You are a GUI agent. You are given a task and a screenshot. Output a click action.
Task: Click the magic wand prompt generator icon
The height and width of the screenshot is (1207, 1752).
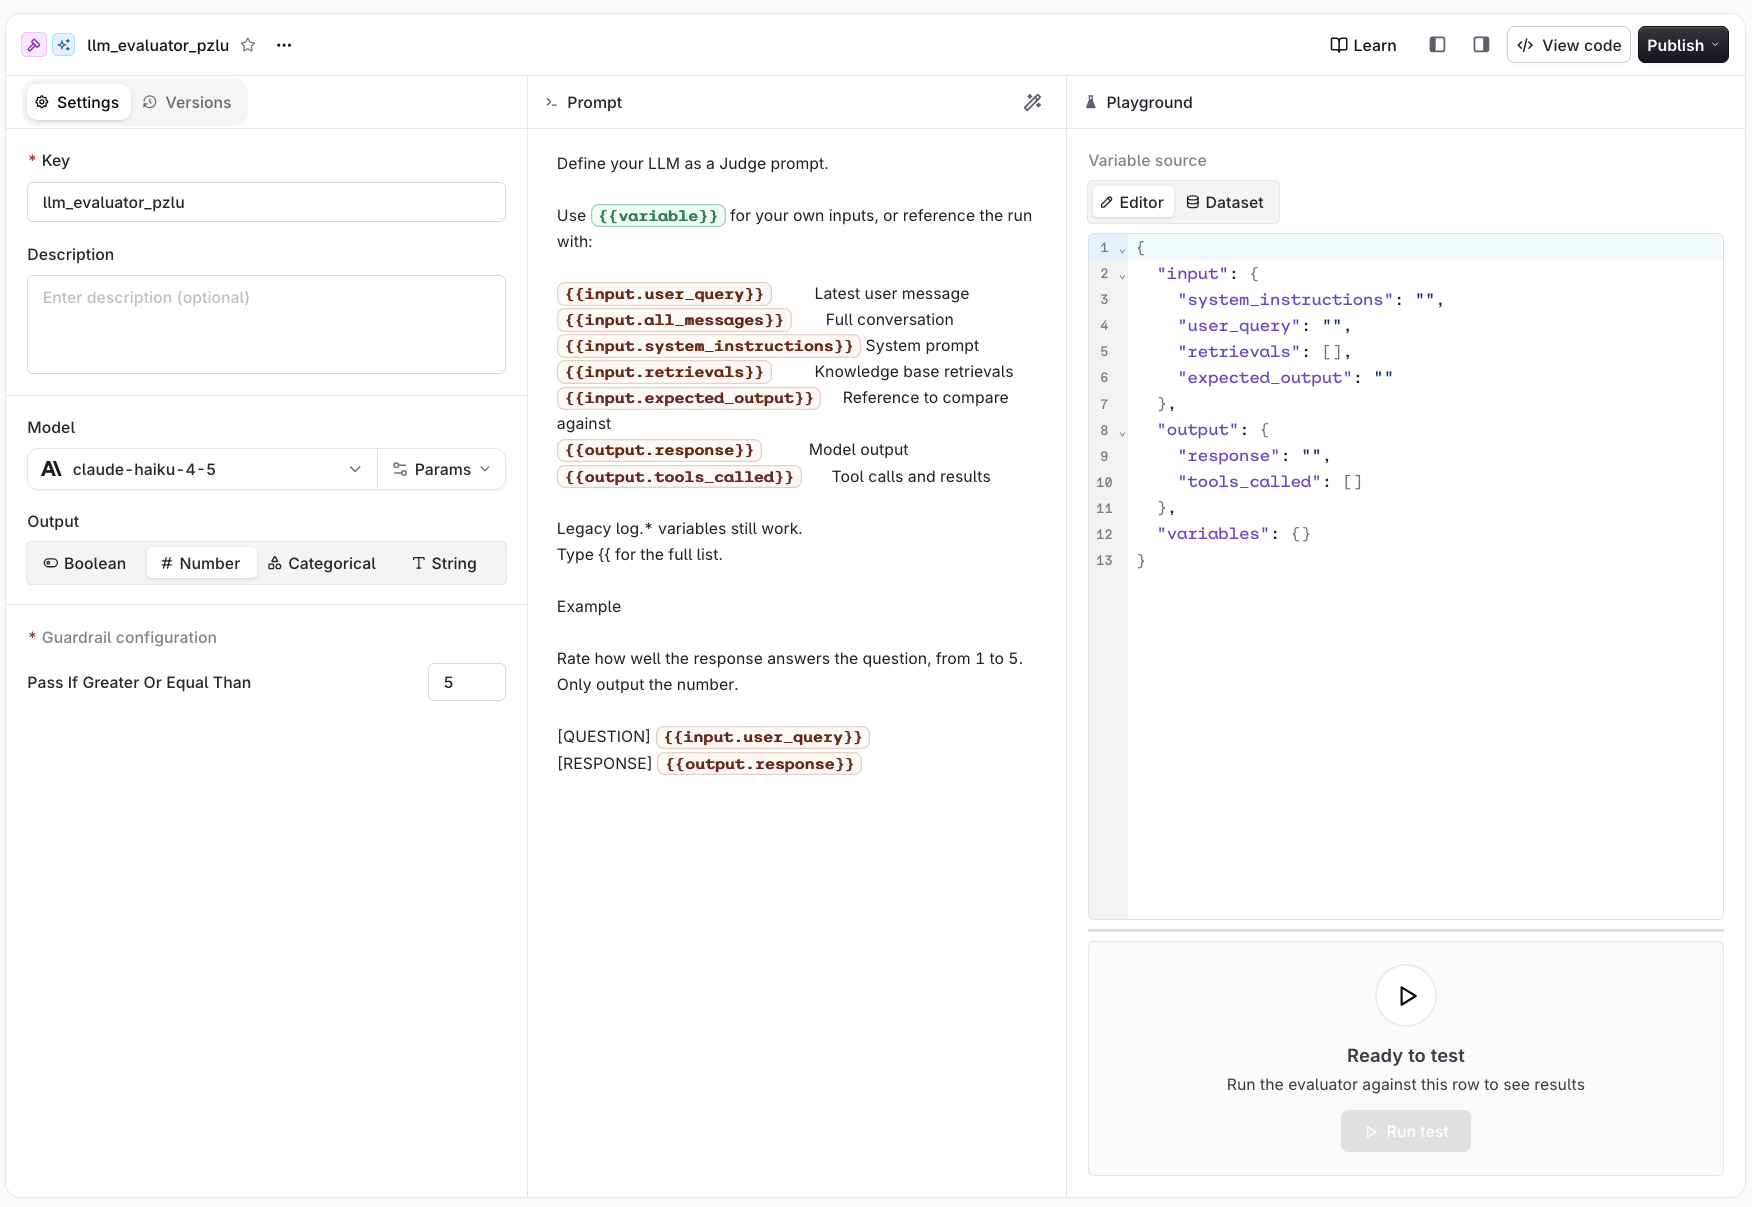1033,102
